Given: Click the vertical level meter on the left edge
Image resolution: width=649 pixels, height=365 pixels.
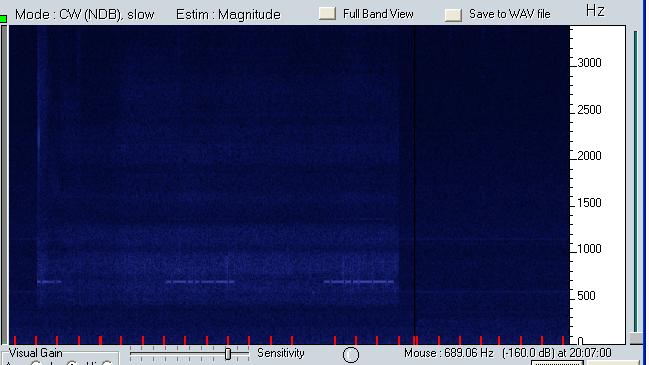Looking at the screenshot, I should (x=4, y=184).
